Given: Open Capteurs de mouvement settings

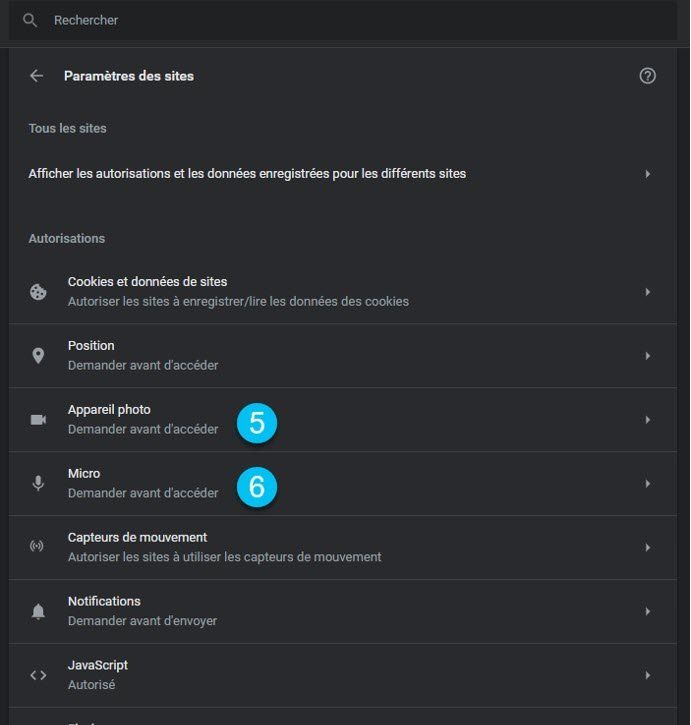Looking at the screenshot, I should pyautogui.click(x=343, y=547).
